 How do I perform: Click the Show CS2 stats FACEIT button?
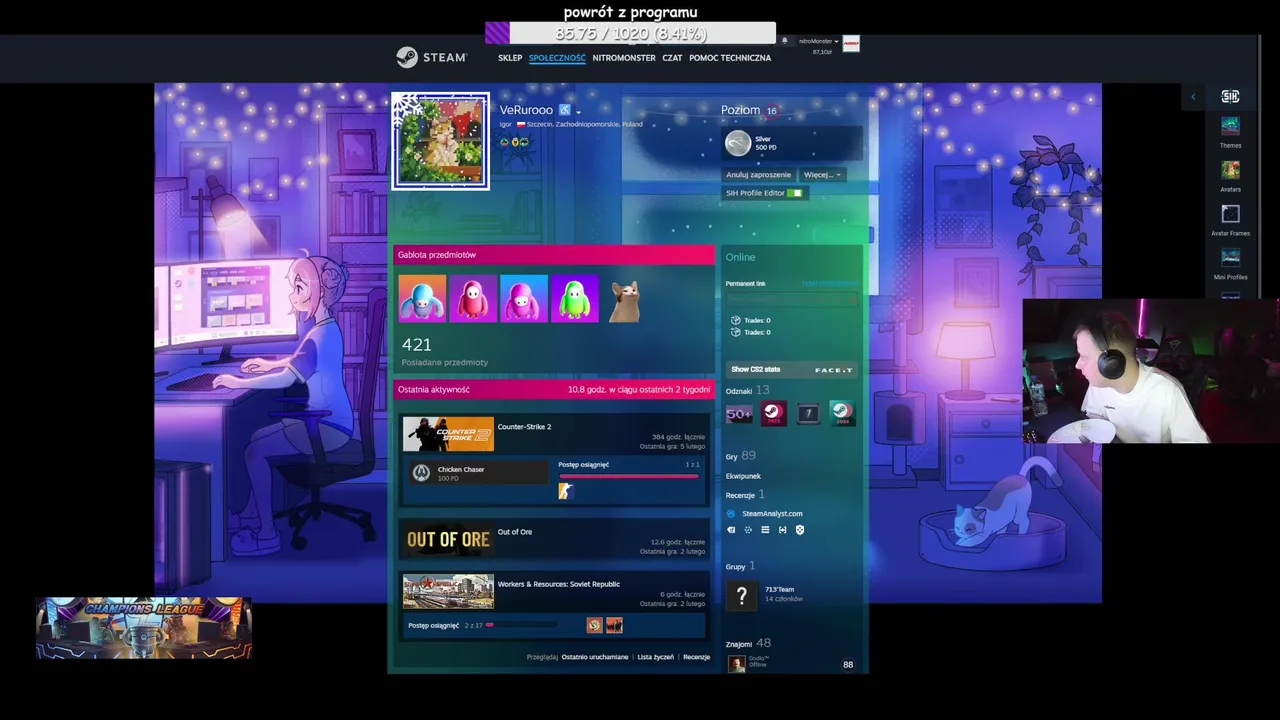pos(792,369)
